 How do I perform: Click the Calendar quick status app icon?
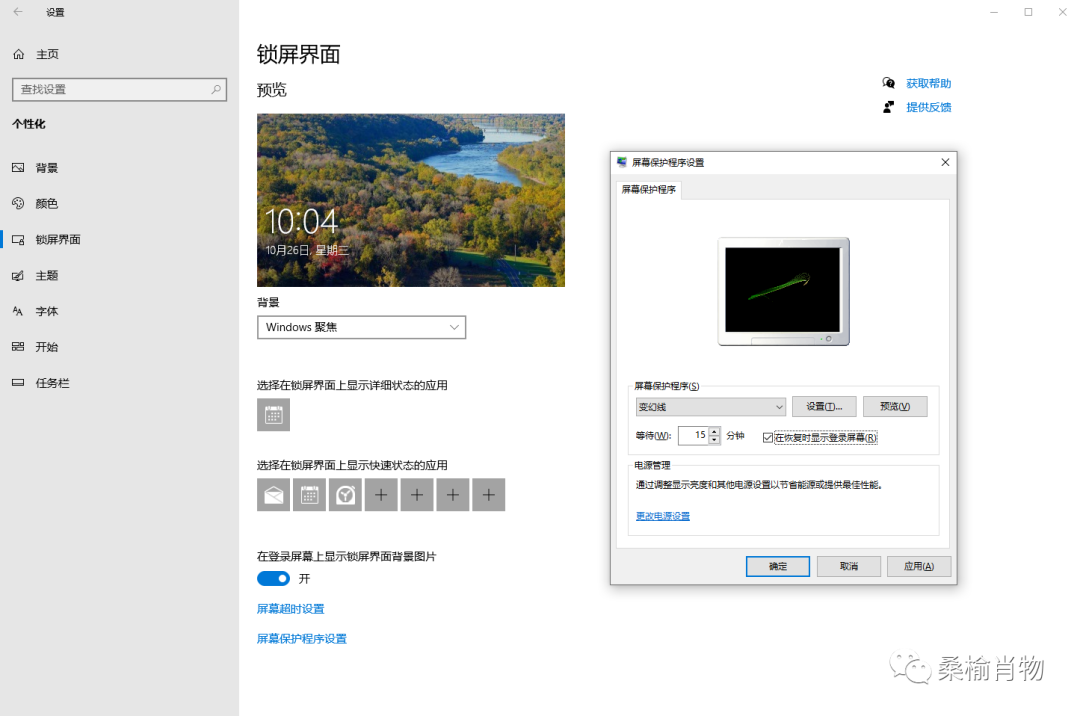(309, 494)
